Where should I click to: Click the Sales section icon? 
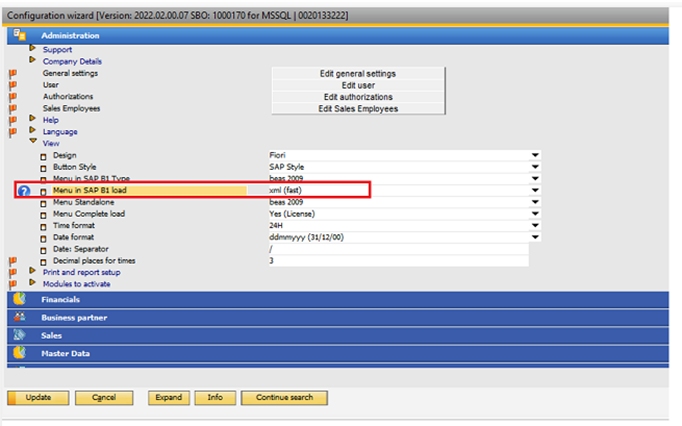(19, 335)
